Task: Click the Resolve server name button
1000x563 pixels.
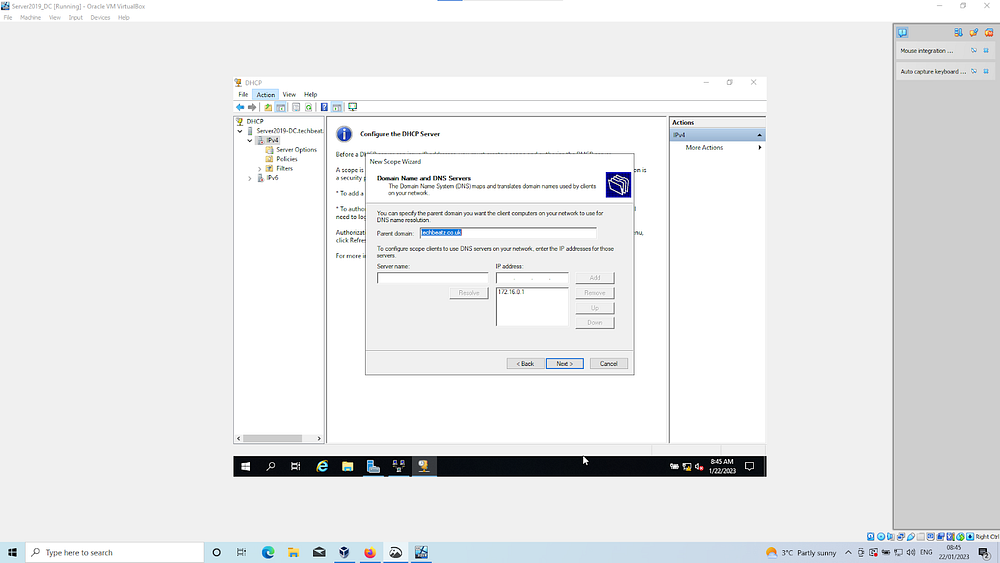Action: coord(469,293)
